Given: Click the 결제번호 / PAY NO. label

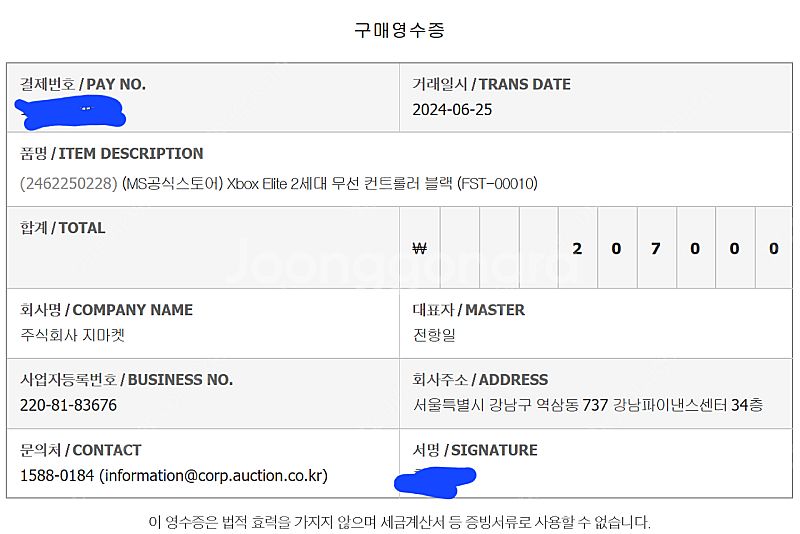Looking at the screenshot, I should click(x=83, y=84).
